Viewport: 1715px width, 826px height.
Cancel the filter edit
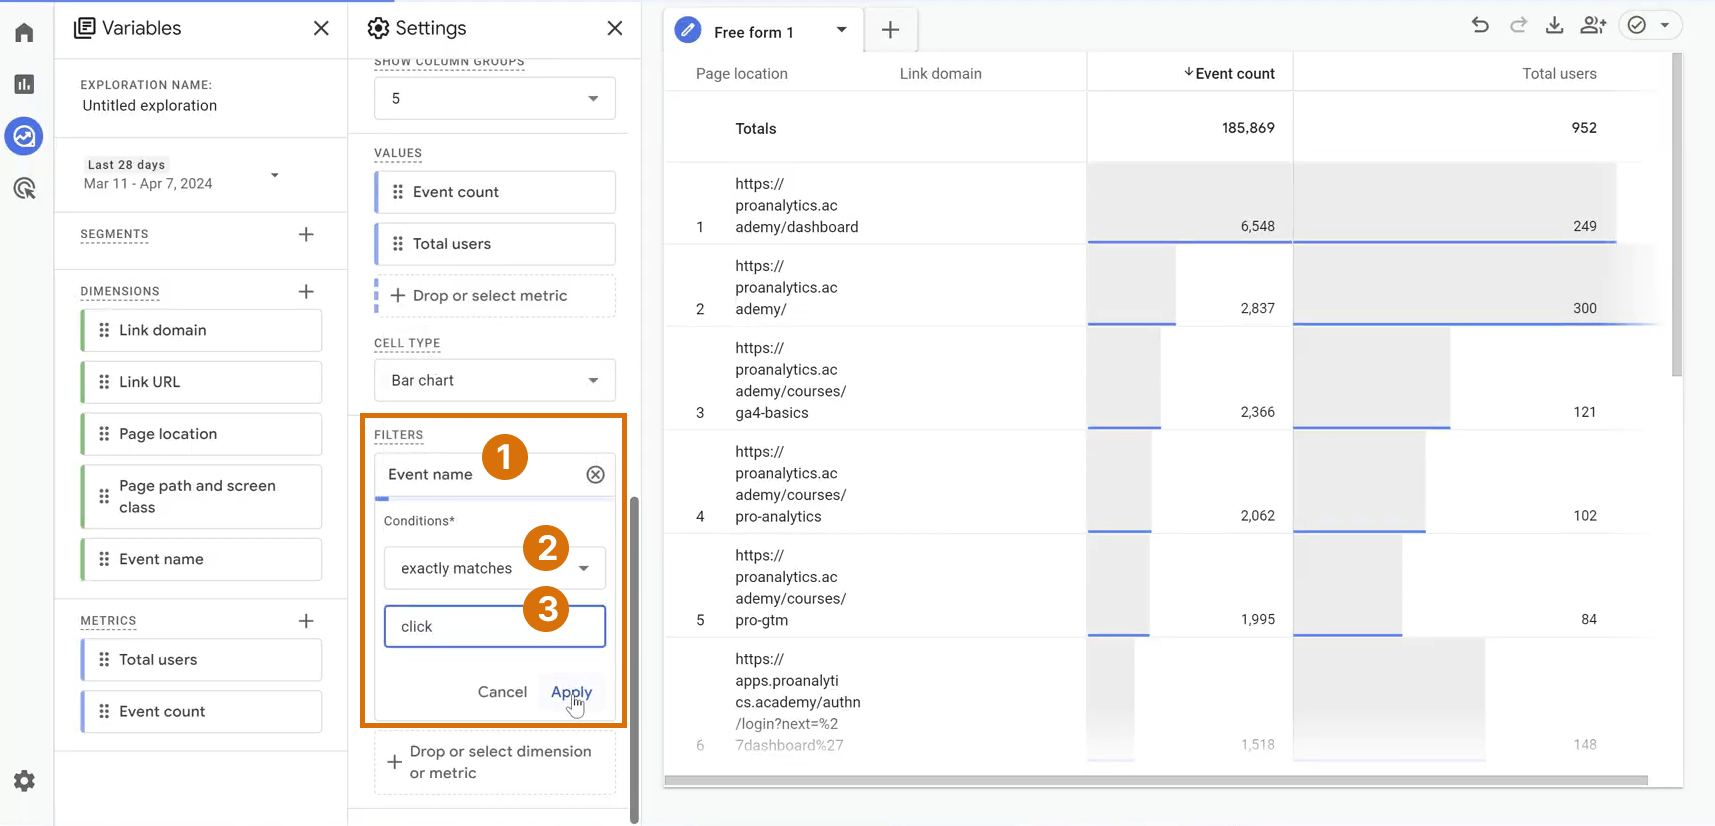coord(502,692)
